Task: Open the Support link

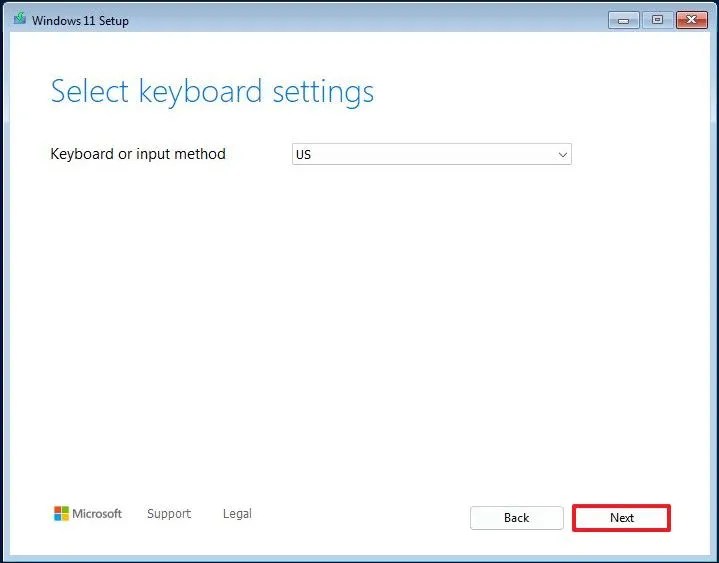Action: point(169,513)
